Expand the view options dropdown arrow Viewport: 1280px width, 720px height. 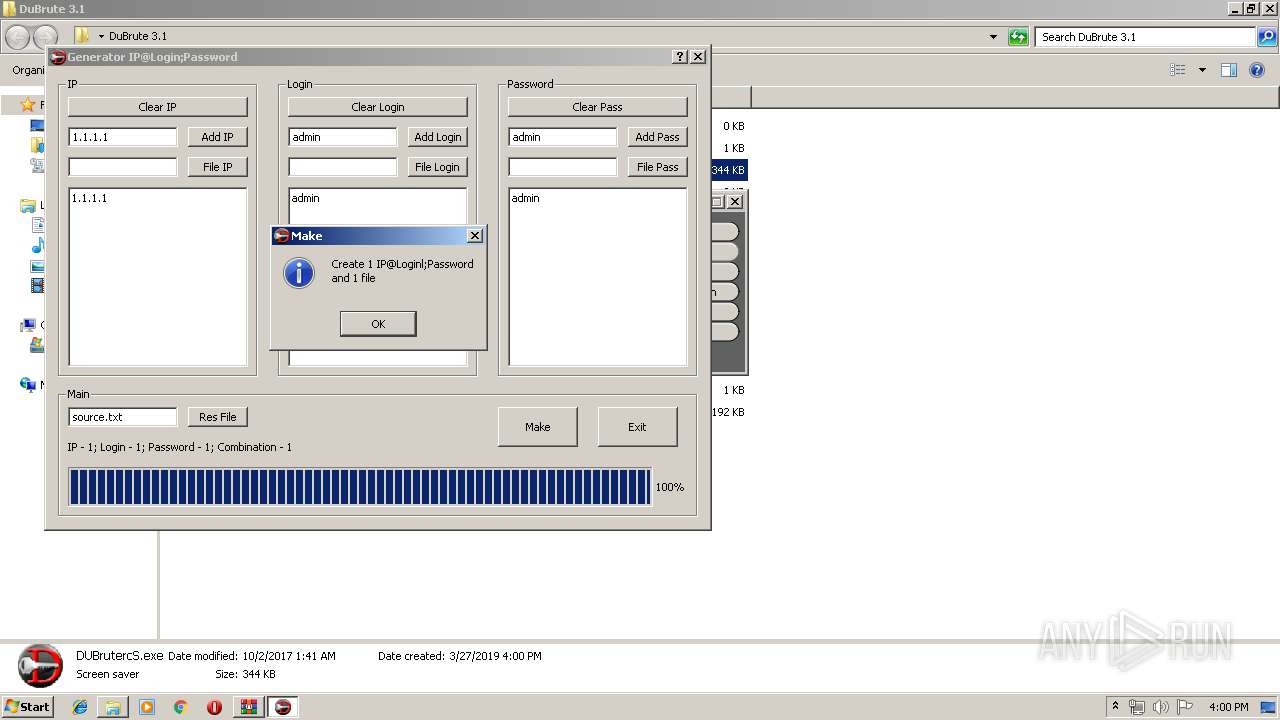pyautogui.click(x=1202, y=70)
